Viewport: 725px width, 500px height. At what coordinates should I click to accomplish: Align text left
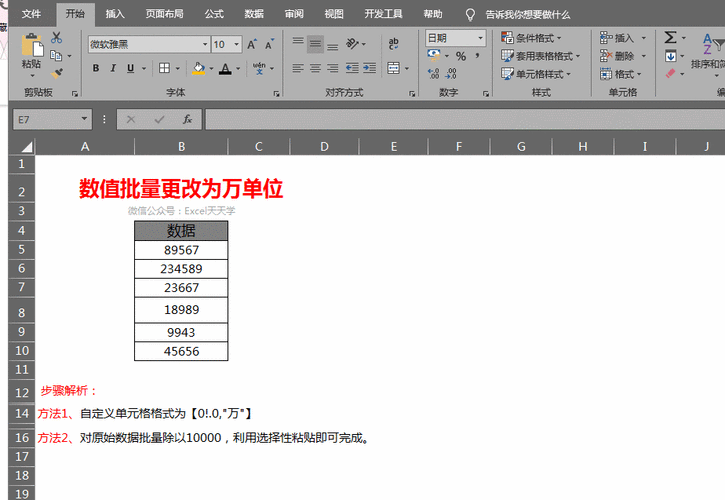298,68
